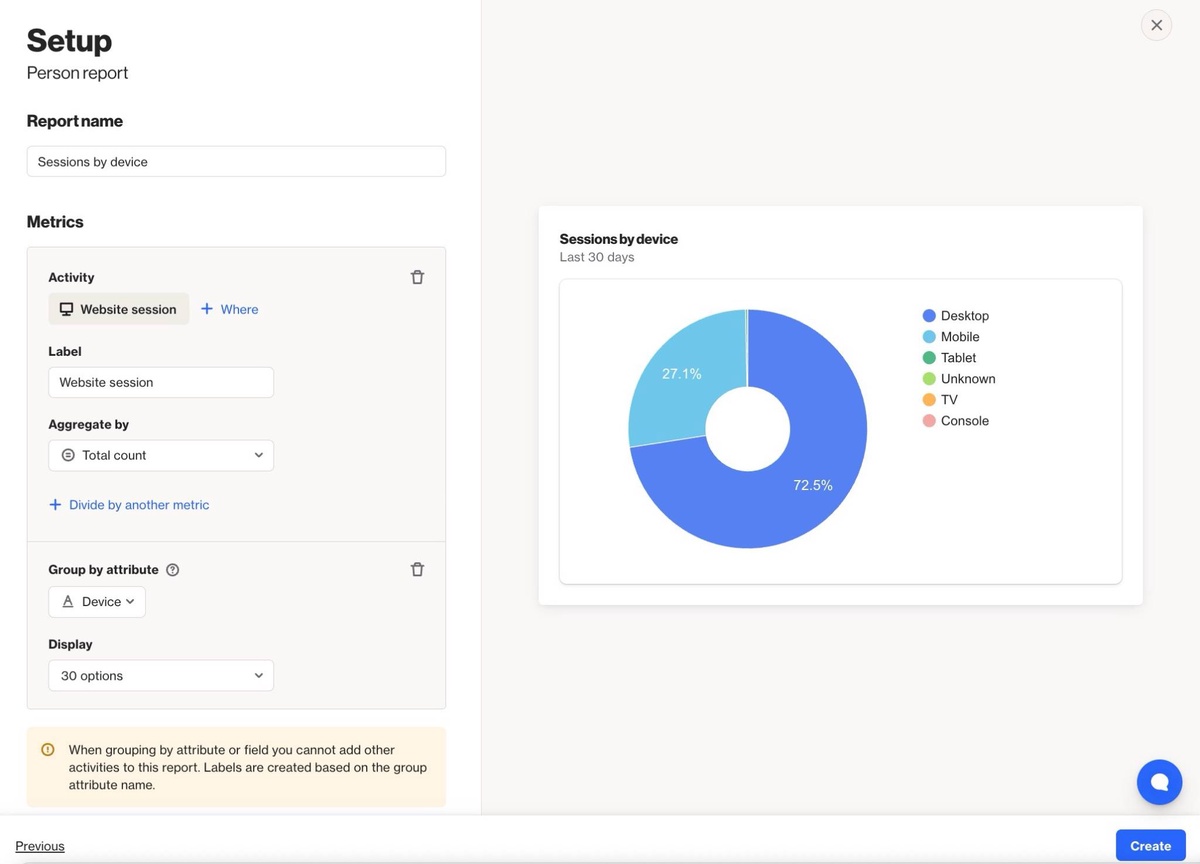The height and width of the screenshot is (864, 1200).
Task: Remove the Group by attribute section via trash icon
Action: [x=417, y=569]
